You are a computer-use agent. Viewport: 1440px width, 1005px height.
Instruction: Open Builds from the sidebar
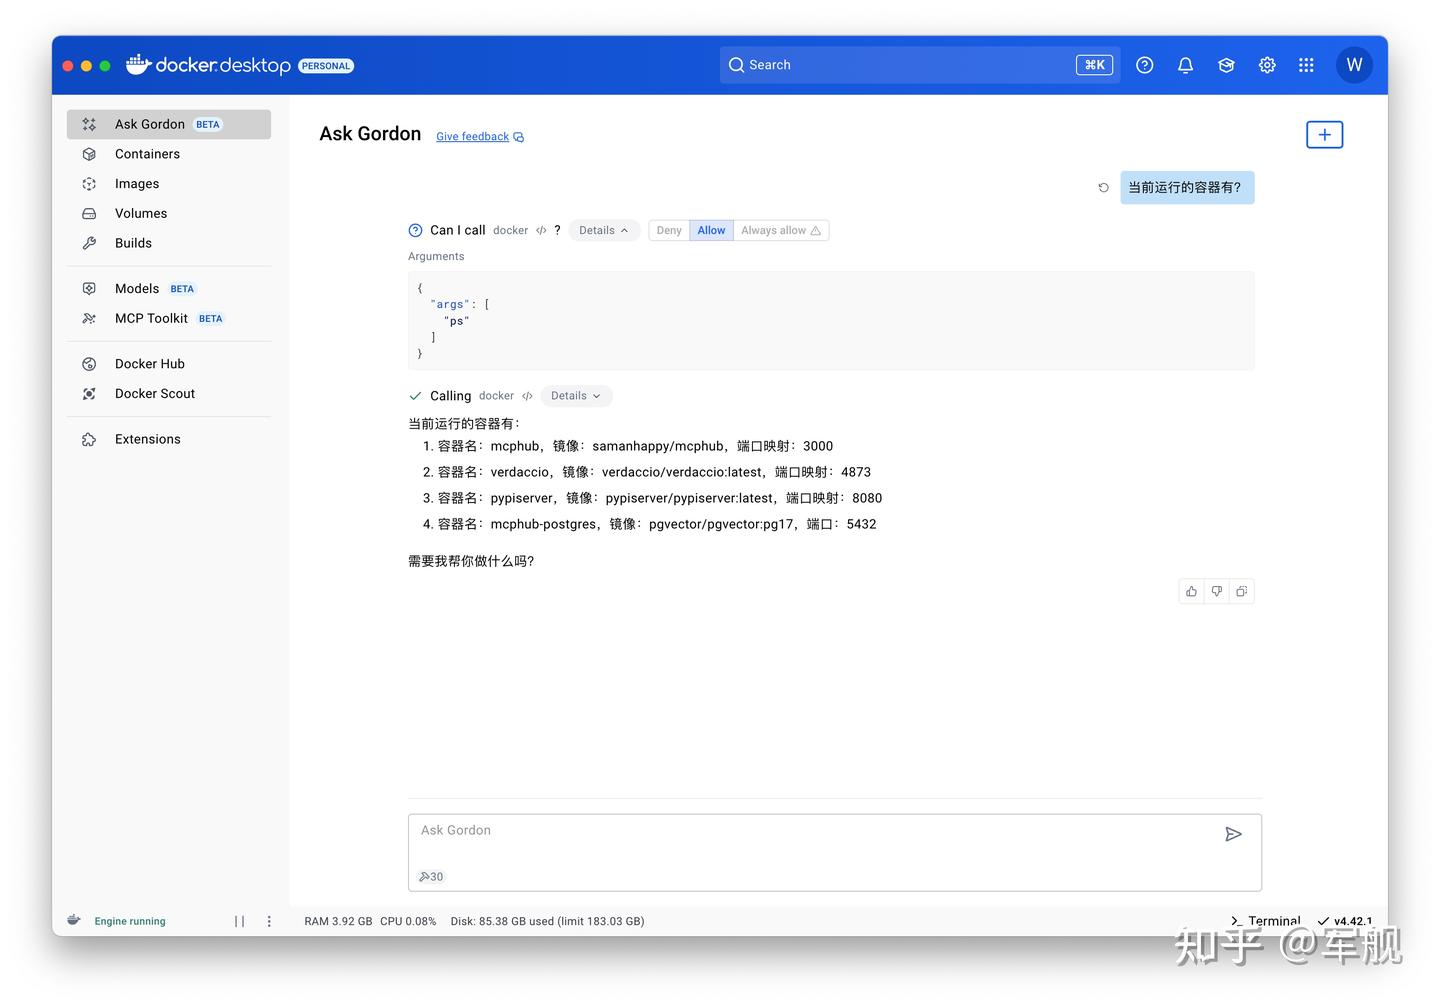[x=133, y=243]
